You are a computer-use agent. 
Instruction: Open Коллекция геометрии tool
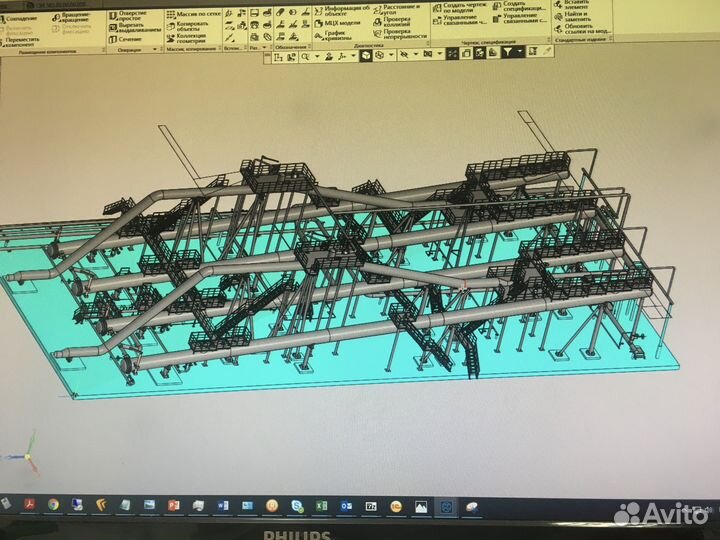pyautogui.click(x=186, y=39)
